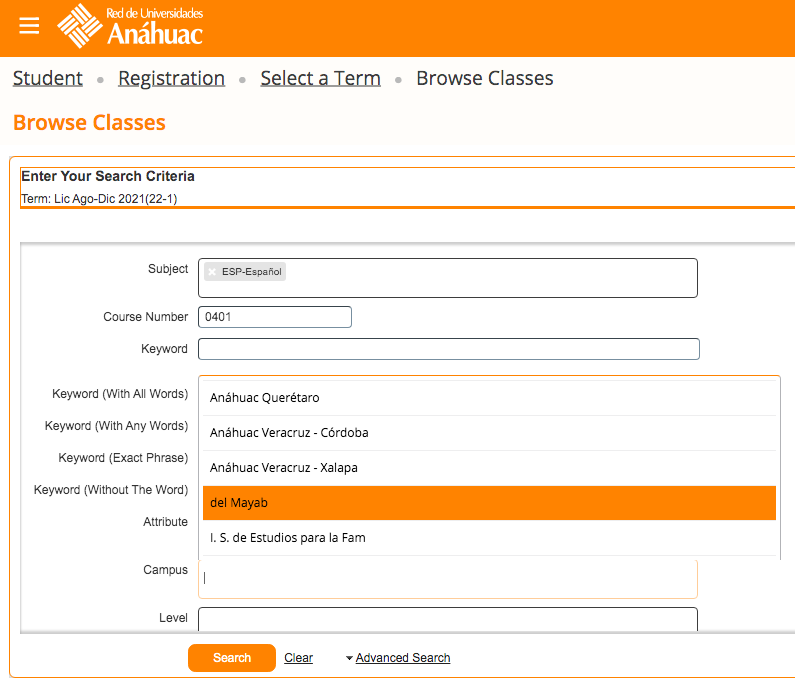Image resolution: width=795 pixels, height=684 pixels.
Task: Click the Anáhuac logo
Action: click(130, 27)
